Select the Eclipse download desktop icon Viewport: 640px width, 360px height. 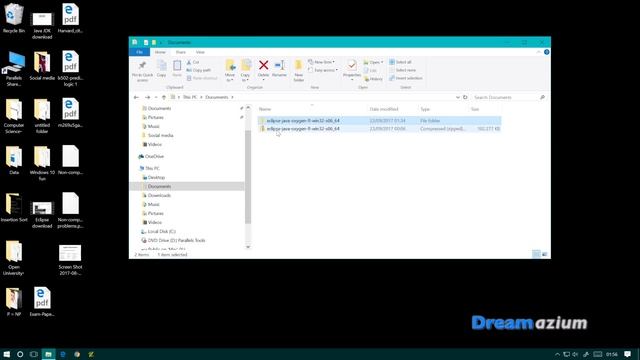point(42,215)
